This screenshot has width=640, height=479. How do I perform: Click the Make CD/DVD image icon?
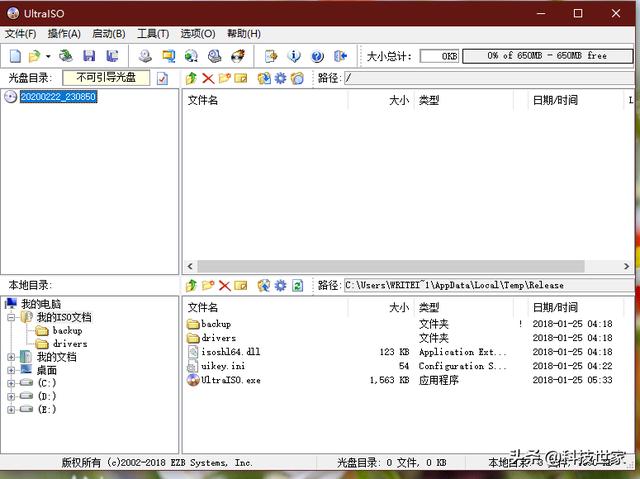coord(145,56)
